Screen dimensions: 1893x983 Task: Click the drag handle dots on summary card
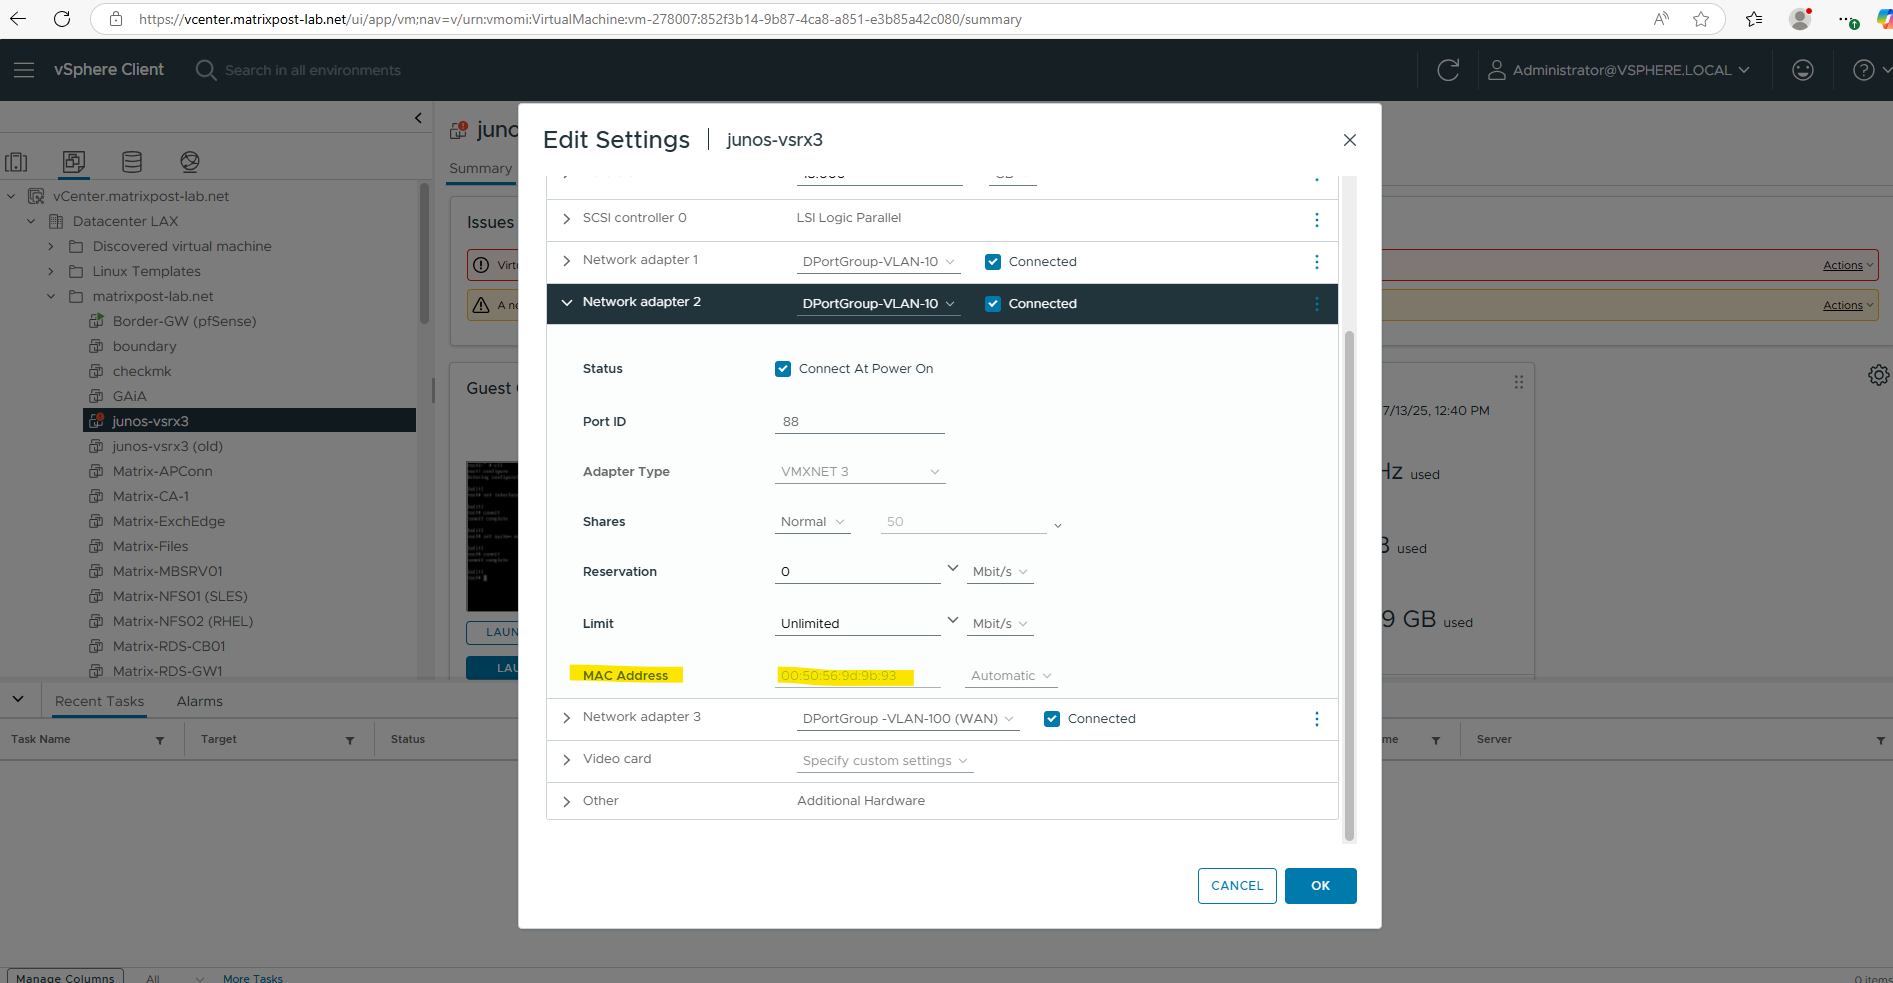[x=1518, y=382]
